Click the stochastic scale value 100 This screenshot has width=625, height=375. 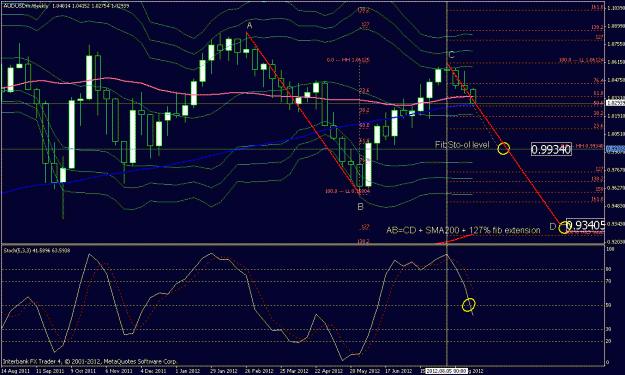pos(609,249)
